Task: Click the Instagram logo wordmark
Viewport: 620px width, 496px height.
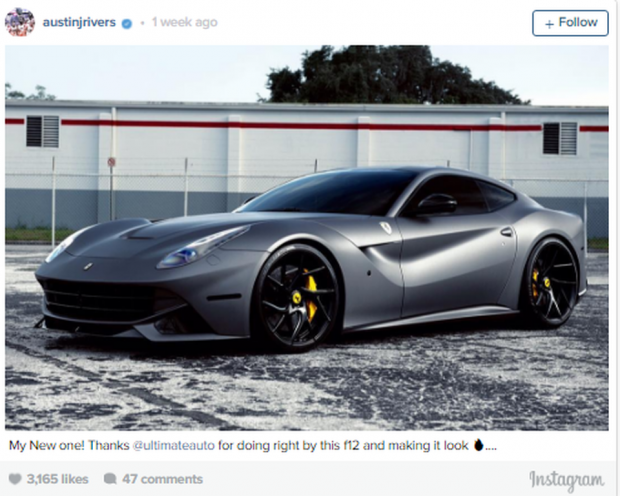Action: click(567, 480)
